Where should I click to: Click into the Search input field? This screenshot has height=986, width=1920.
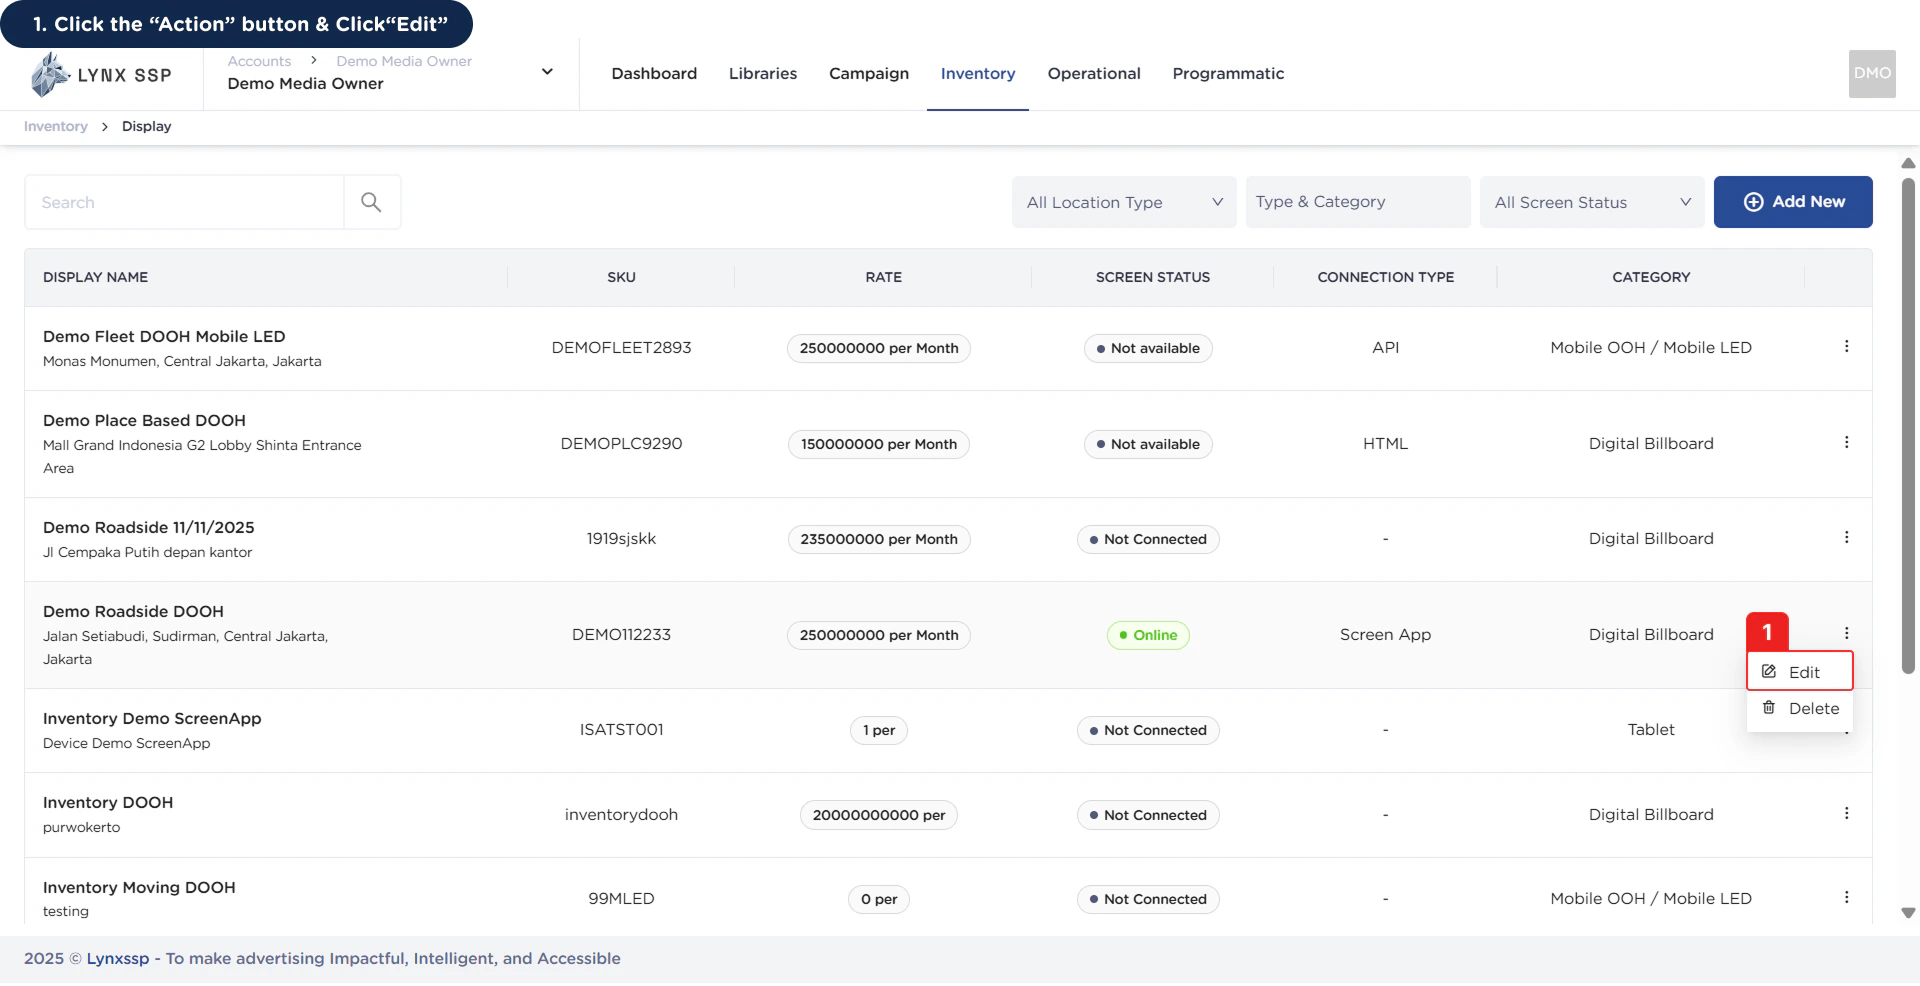point(185,202)
